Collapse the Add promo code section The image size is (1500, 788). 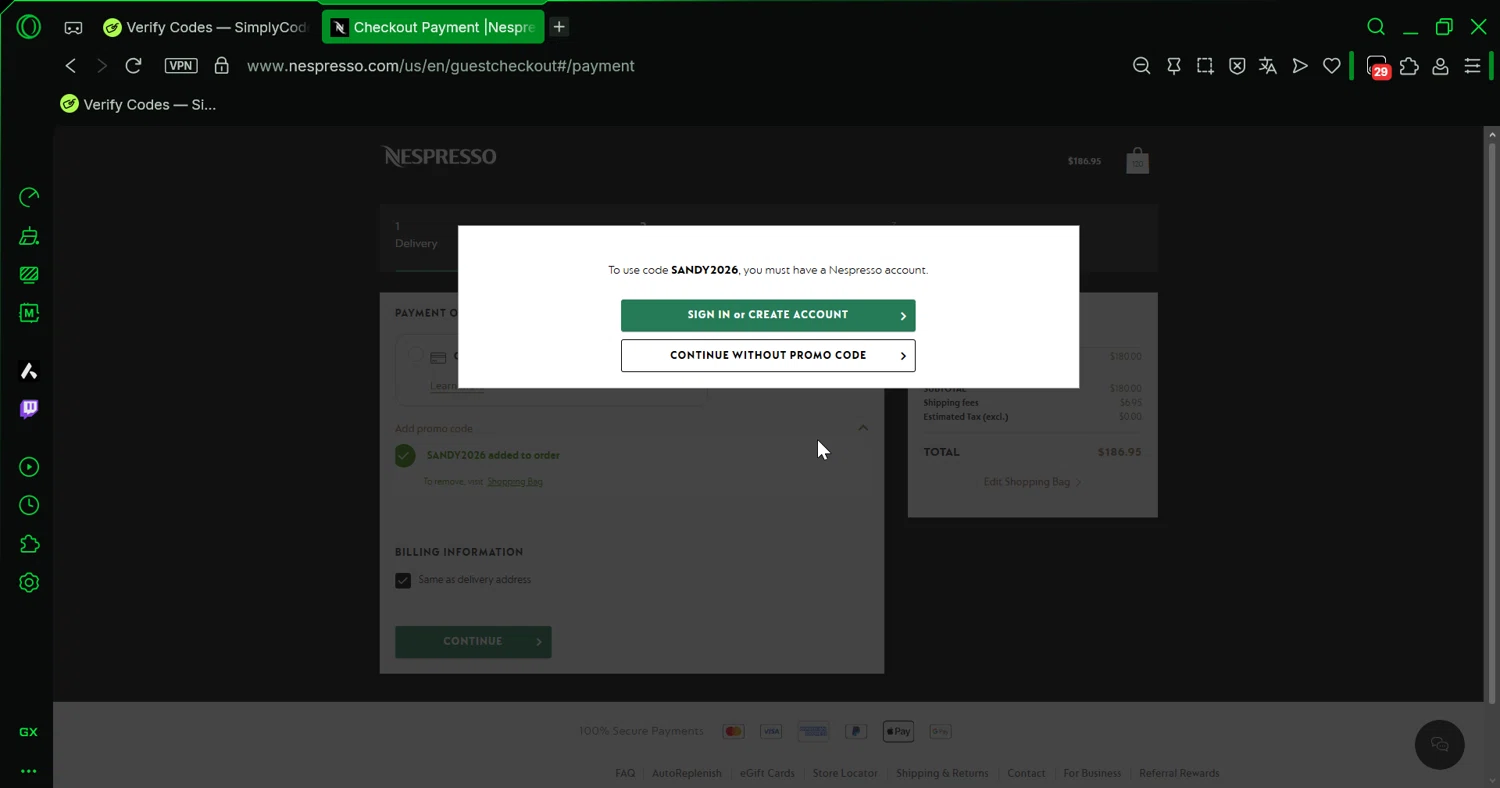point(863,428)
